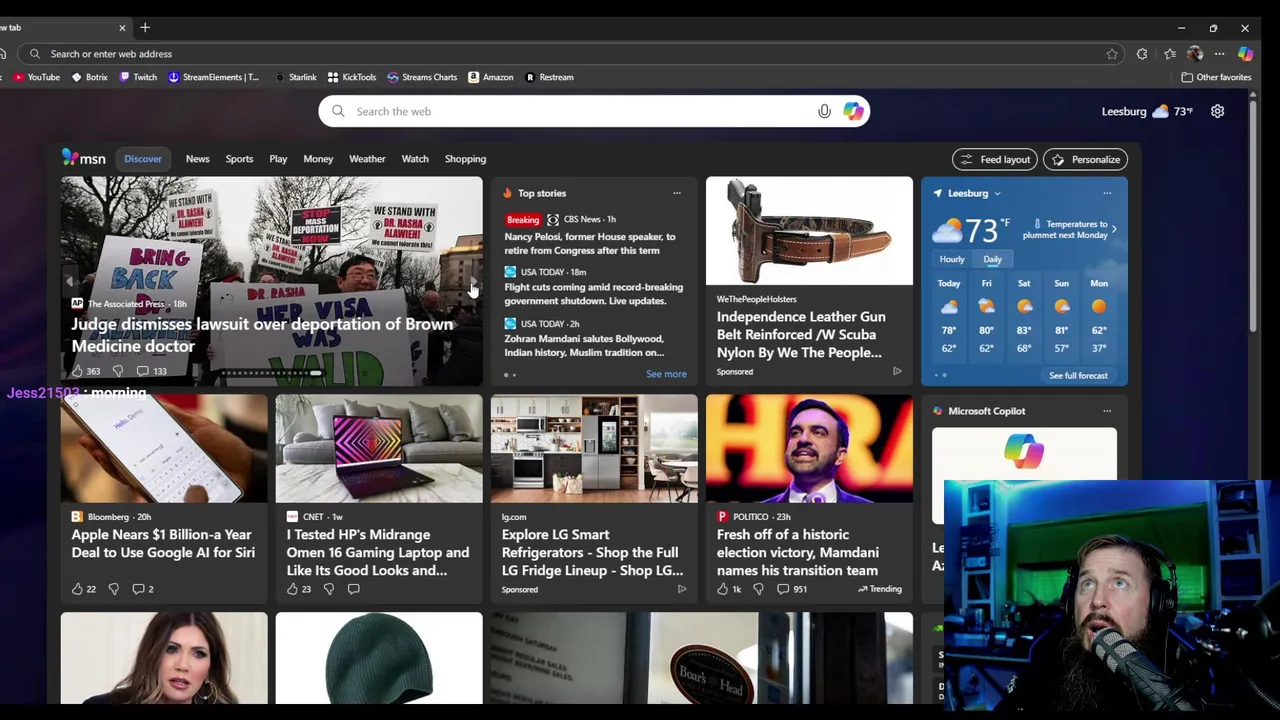The width and height of the screenshot is (1280, 720).
Task: Open the browser profile avatar
Action: pyautogui.click(x=1195, y=54)
